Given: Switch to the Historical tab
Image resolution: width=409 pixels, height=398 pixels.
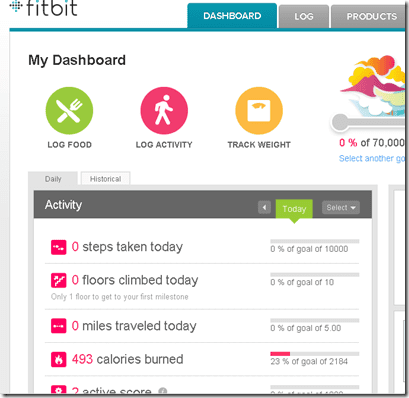Looking at the screenshot, I should [105, 179].
